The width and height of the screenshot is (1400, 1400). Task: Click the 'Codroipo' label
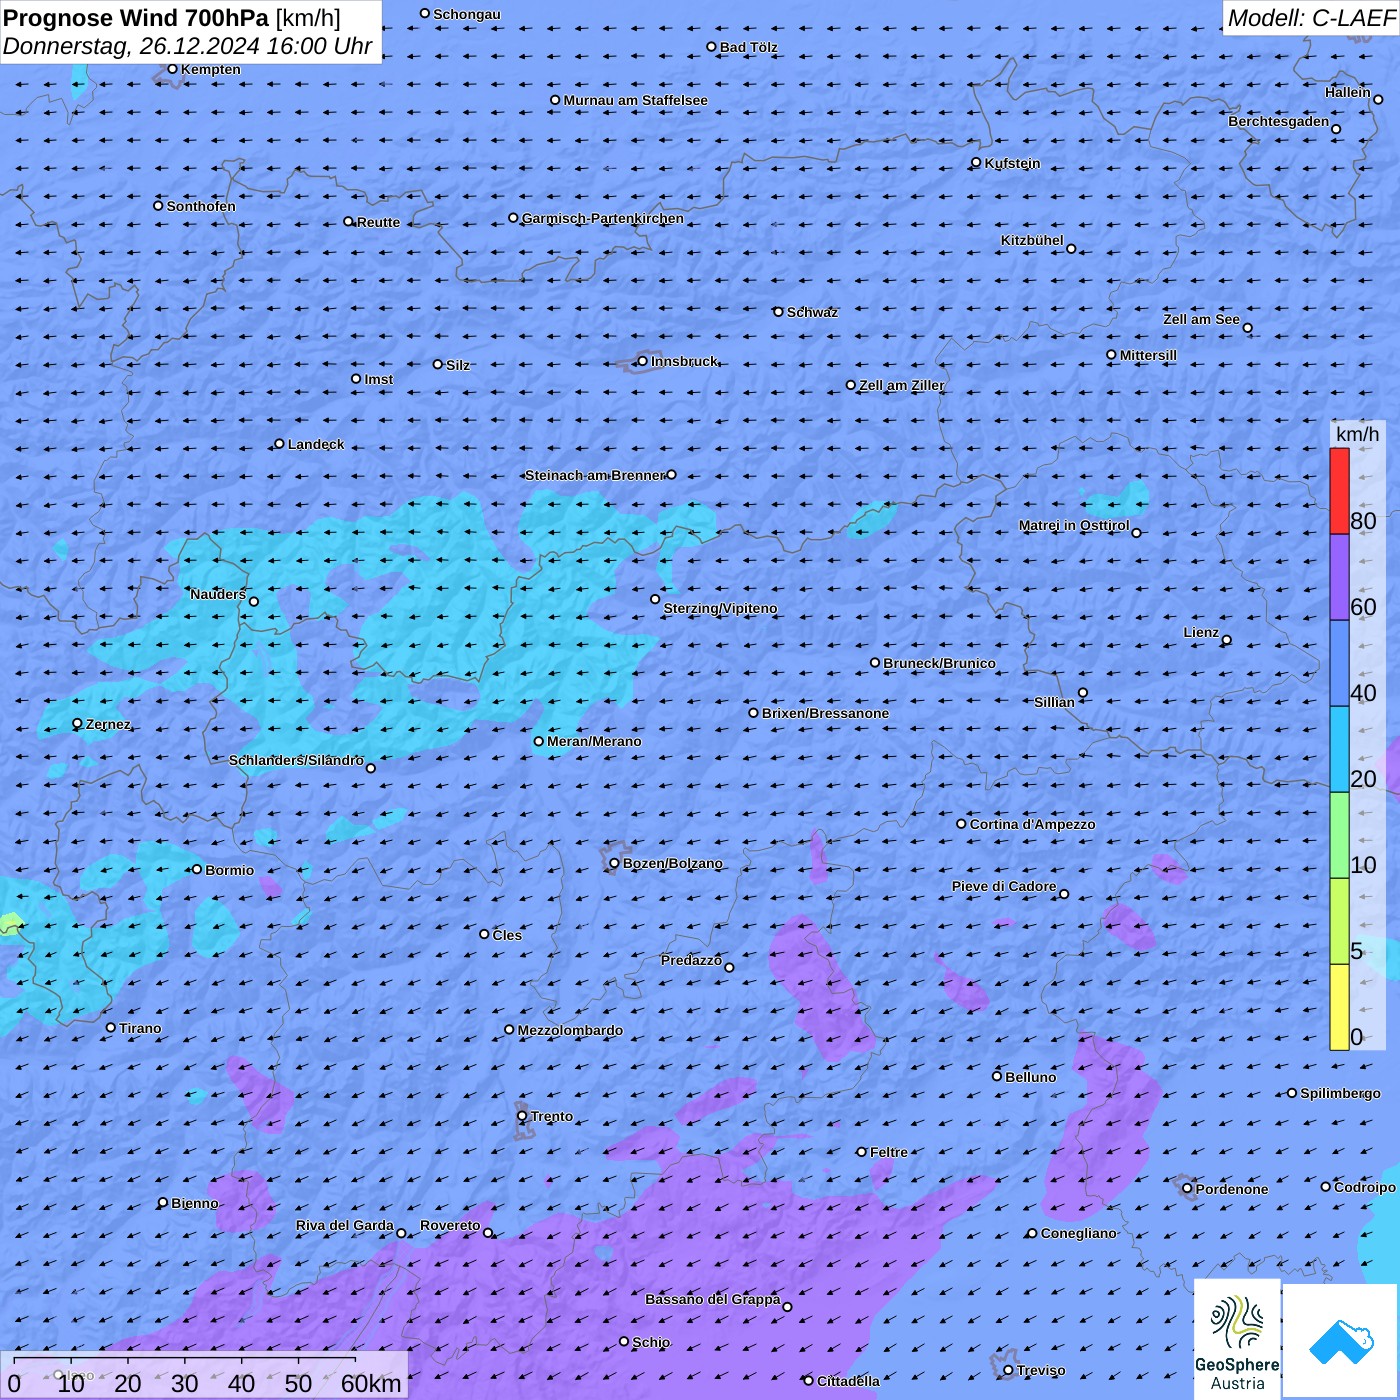(1365, 1187)
